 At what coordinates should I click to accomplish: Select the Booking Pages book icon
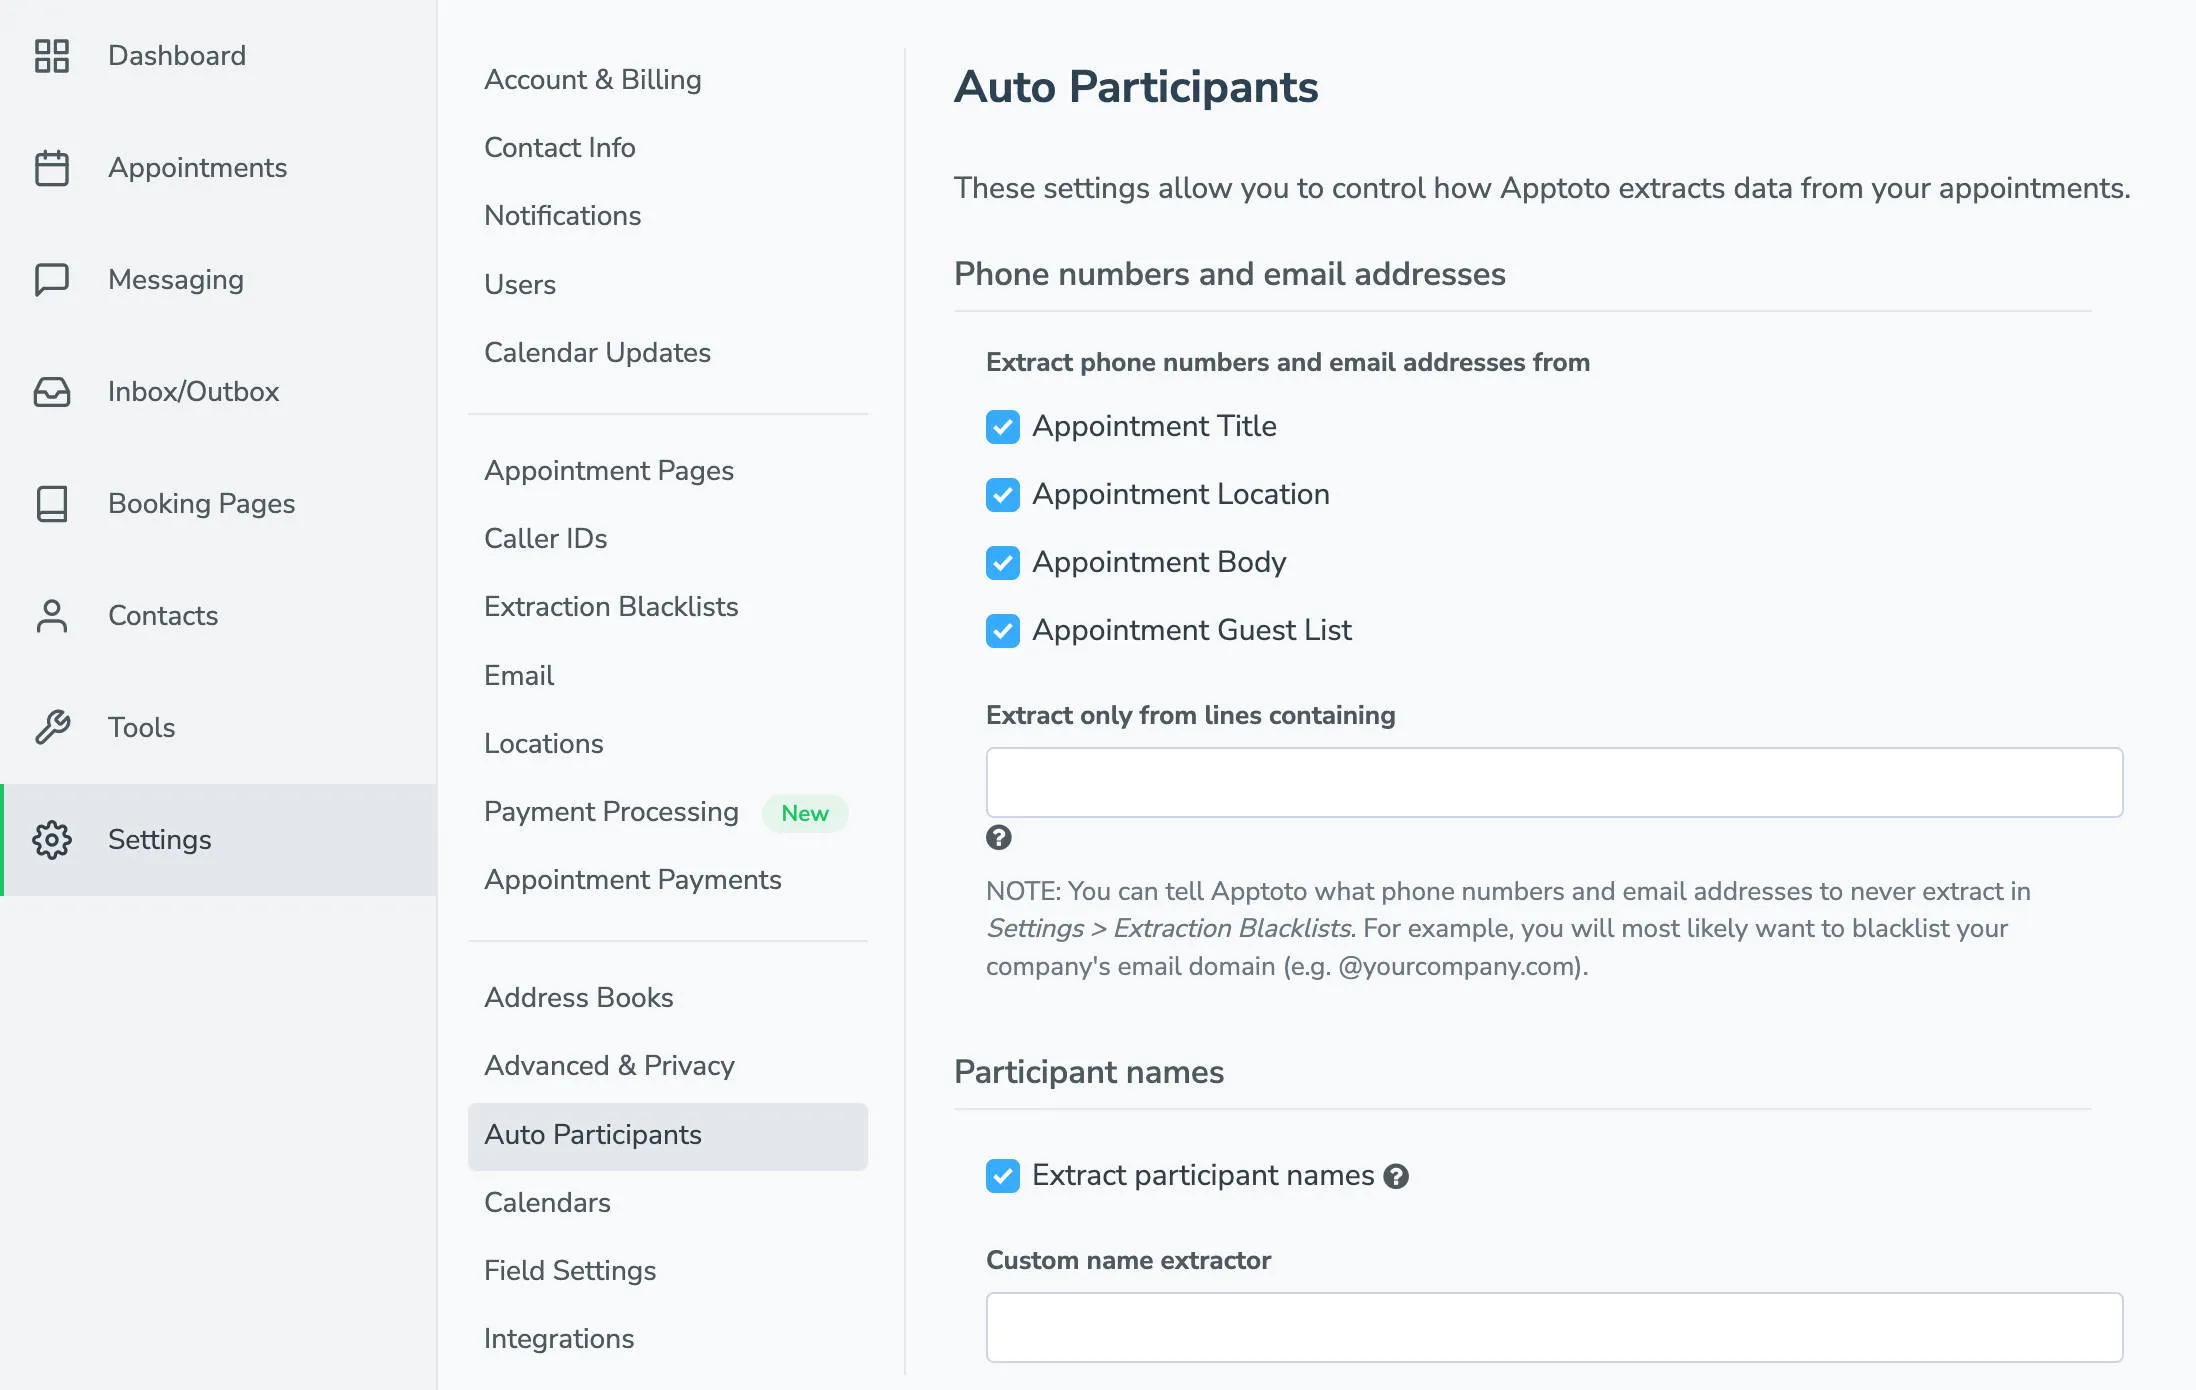(52, 504)
